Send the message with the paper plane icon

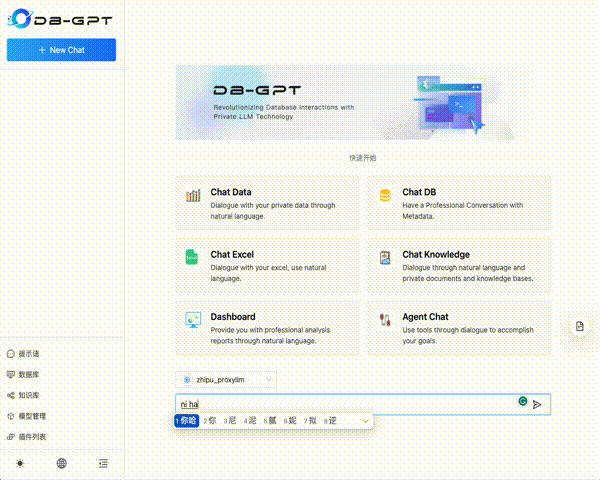pos(537,405)
